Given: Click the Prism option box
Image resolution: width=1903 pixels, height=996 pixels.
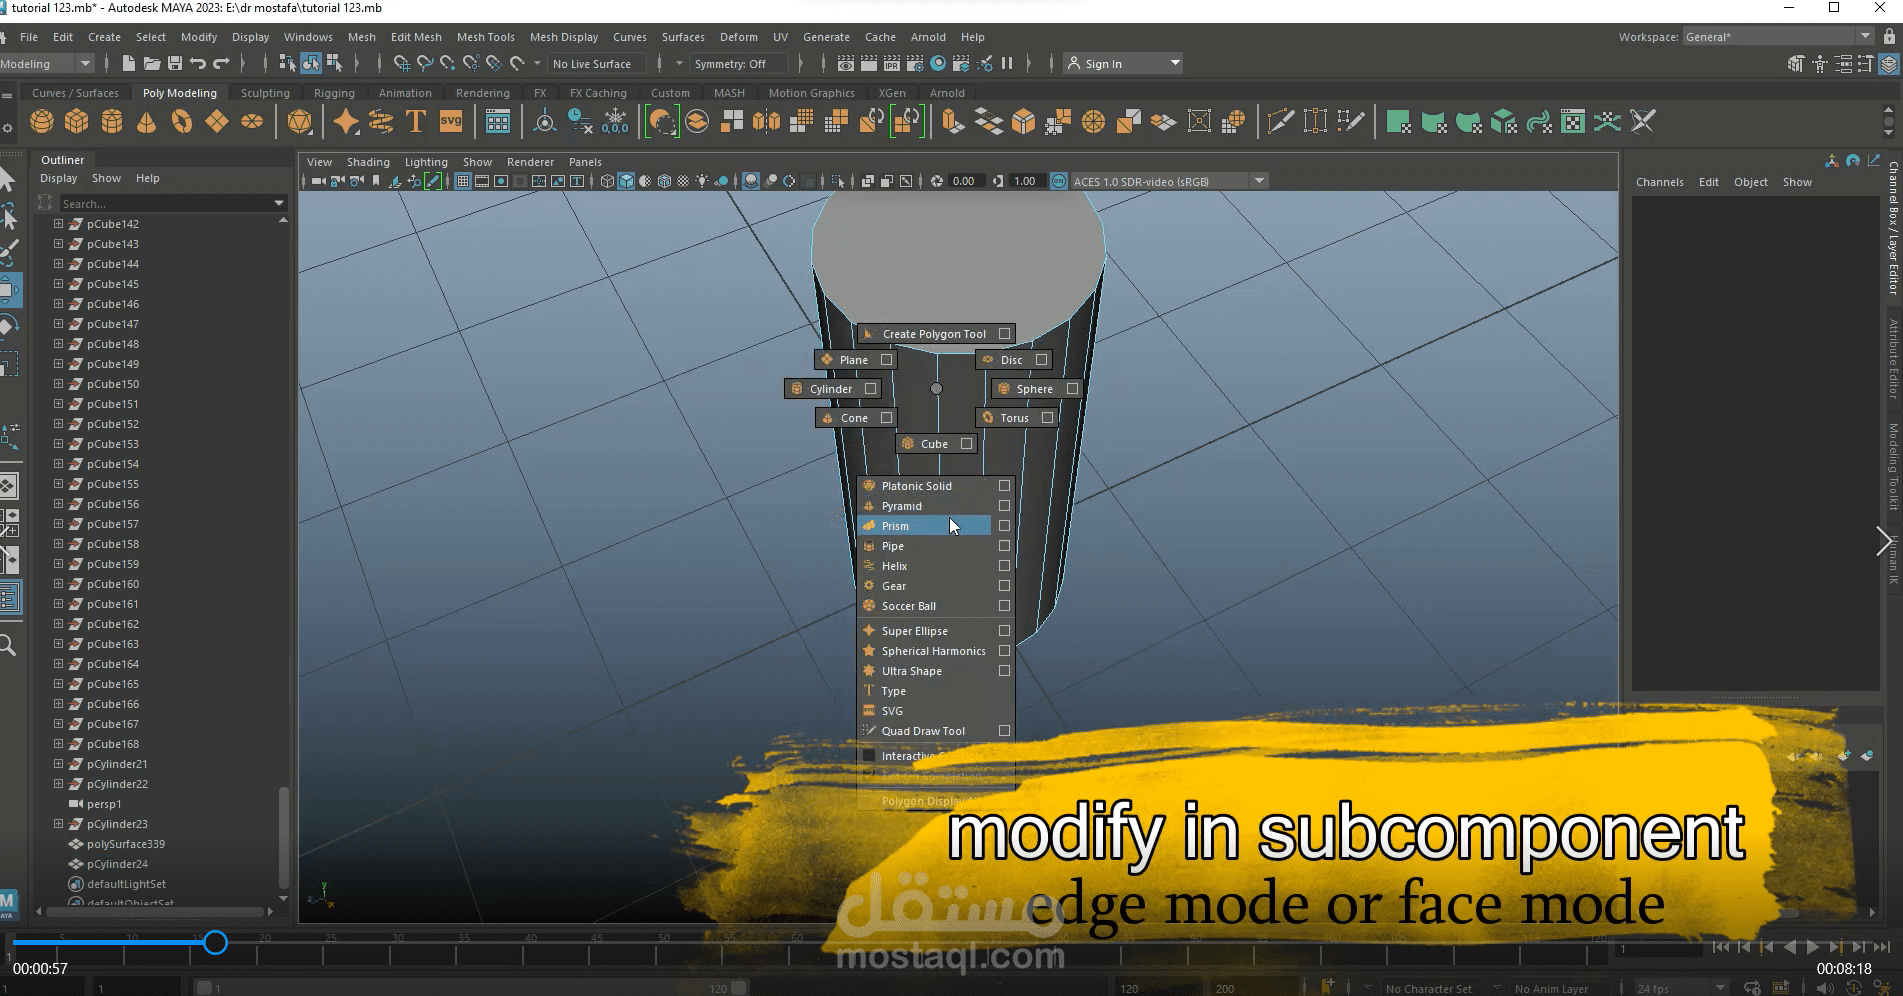Looking at the screenshot, I should (x=1004, y=526).
